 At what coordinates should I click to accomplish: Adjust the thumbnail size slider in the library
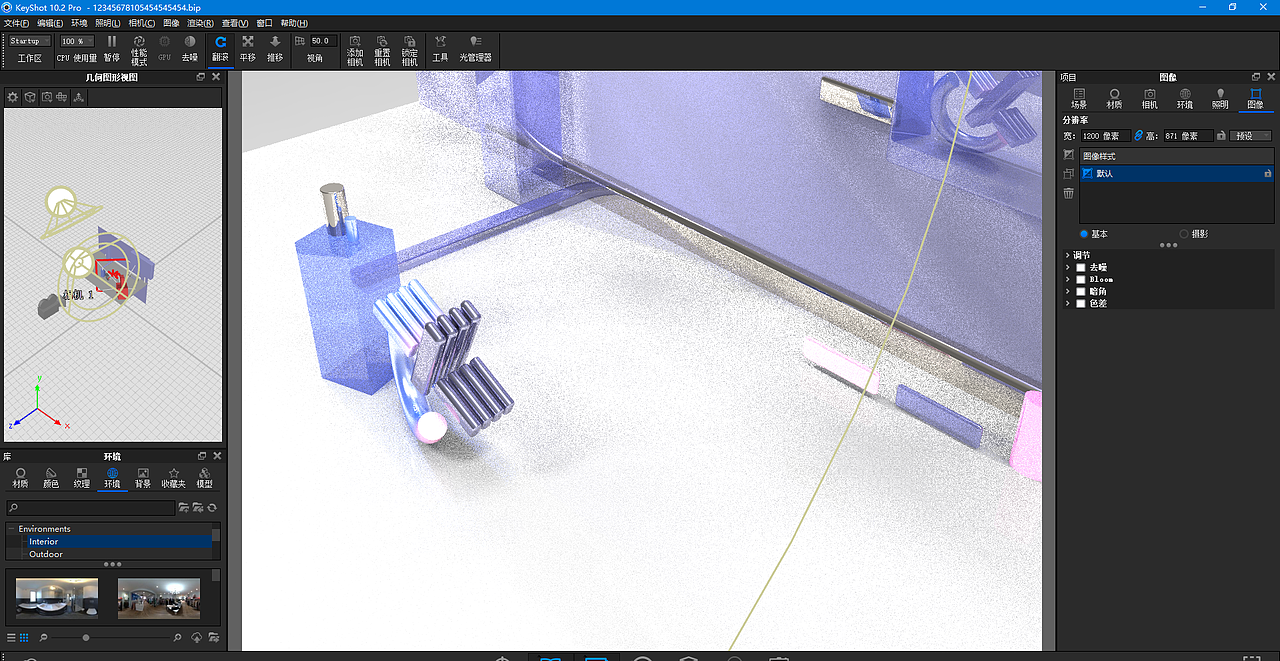point(86,637)
